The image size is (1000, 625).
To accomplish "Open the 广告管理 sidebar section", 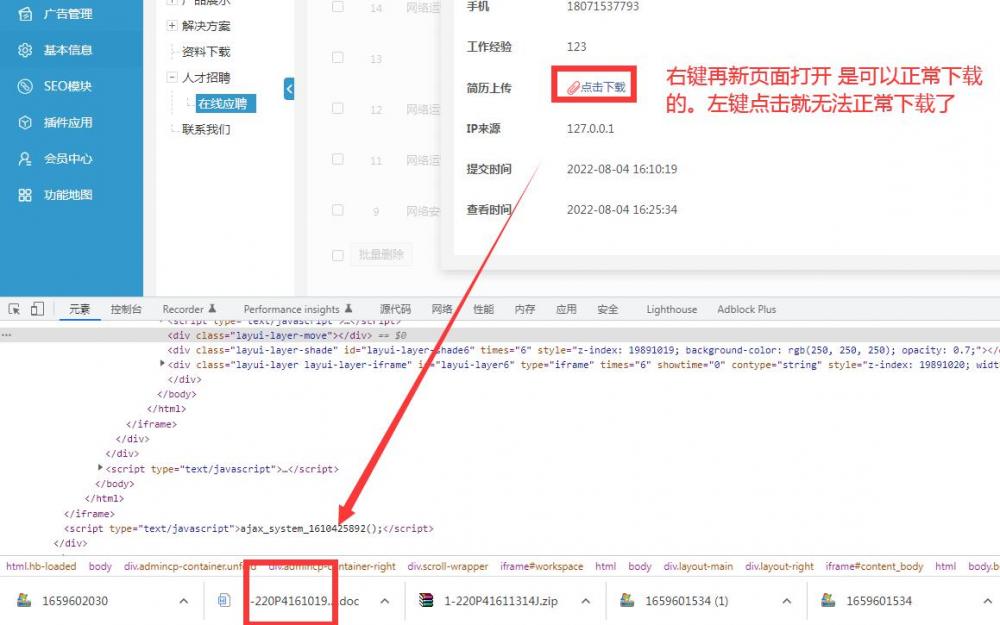I will [68, 13].
